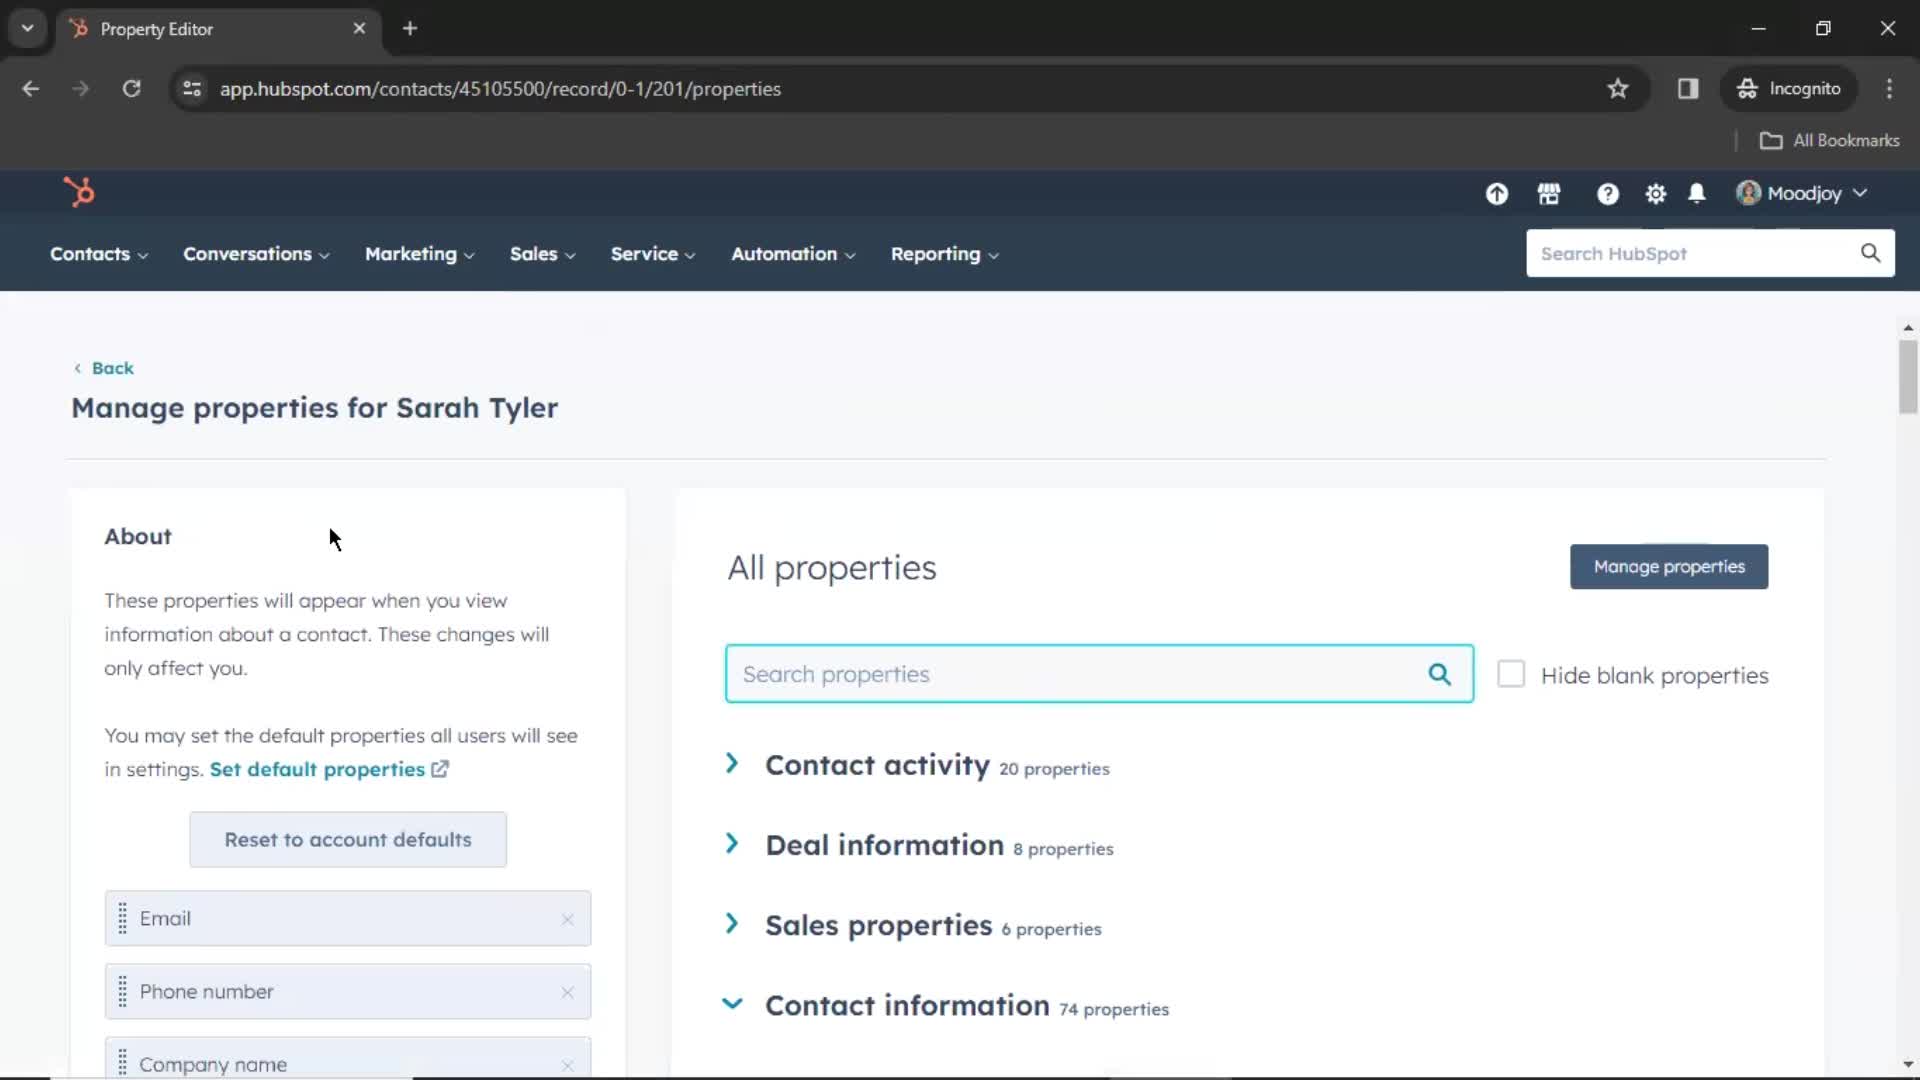Click the Help icon button
Viewport: 1920px width, 1080px height.
coord(1607,194)
